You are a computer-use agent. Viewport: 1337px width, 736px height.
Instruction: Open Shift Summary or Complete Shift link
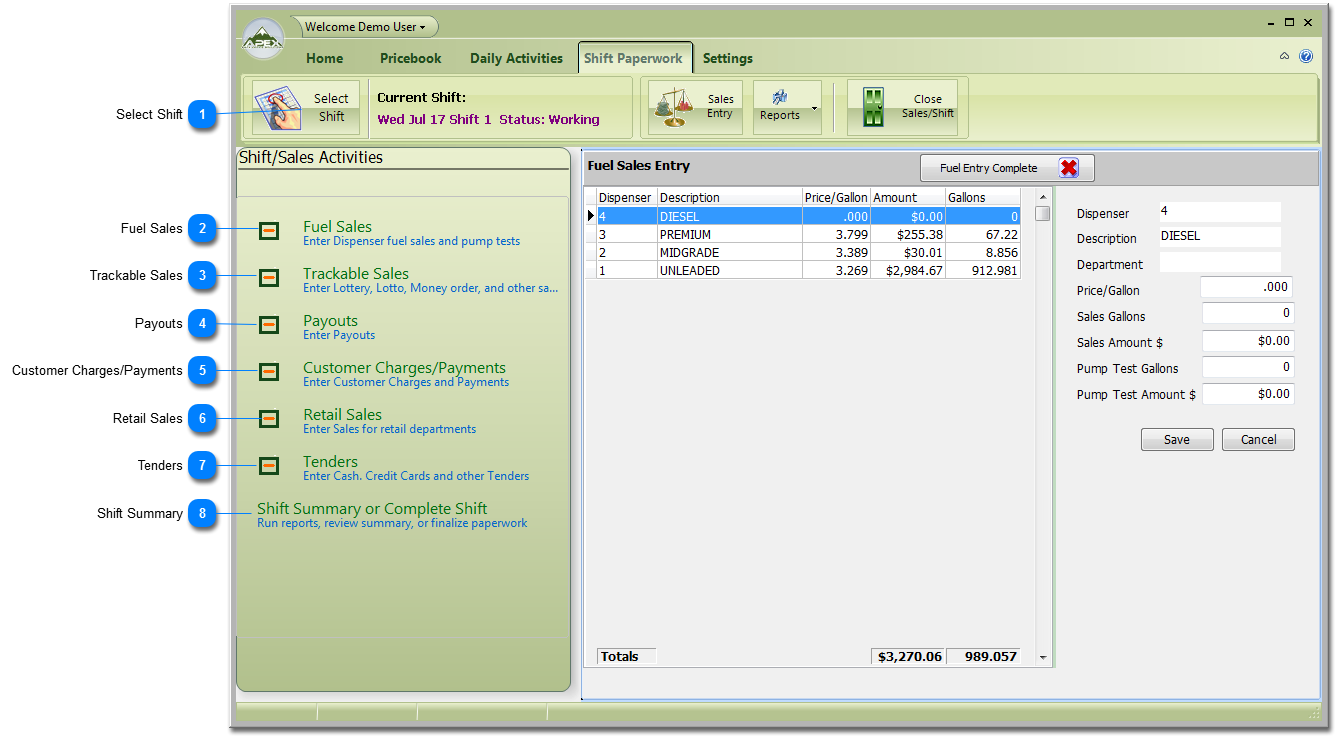[x=372, y=509]
